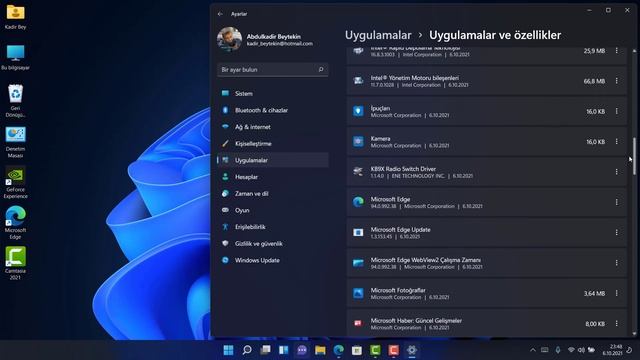Open options for Intel Yönetim Motoru bileşenleri
Image resolution: width=640 pixels, height=360 pixels.
pos(616,81)
